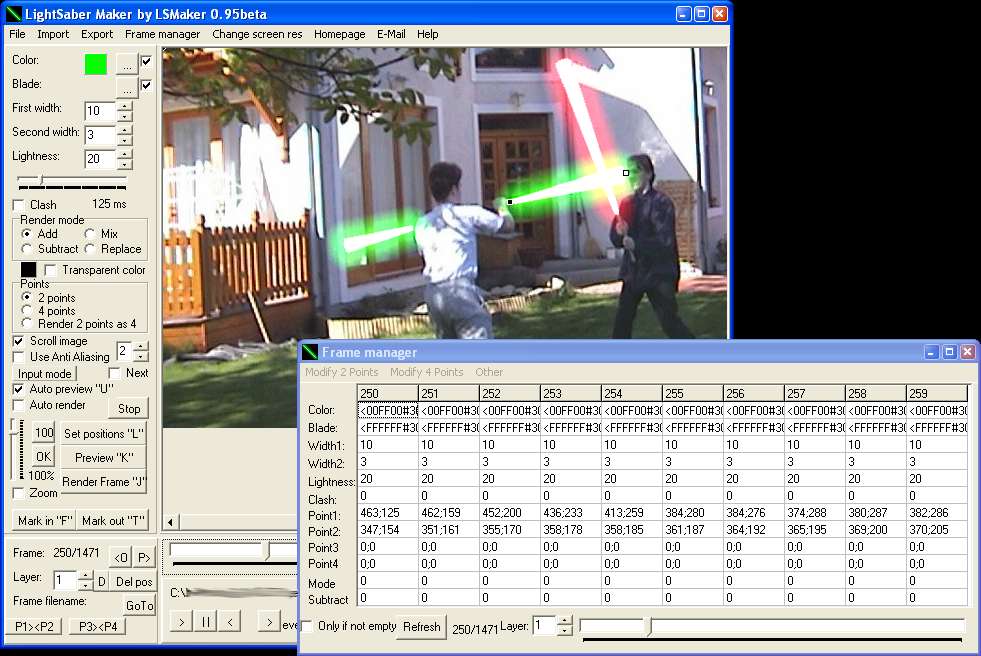981x656 pixels.
Task: Click the Refresh button in Frame manager
Action: (422, 626)
